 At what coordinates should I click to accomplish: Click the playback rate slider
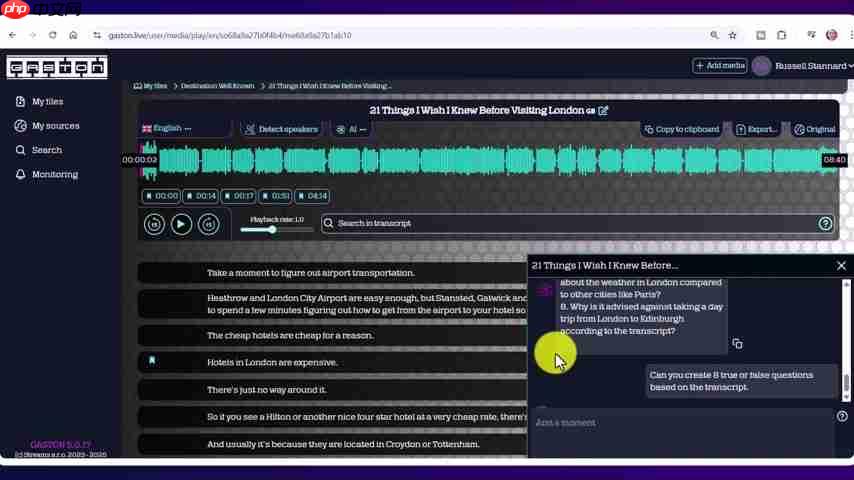coord(277,230)
